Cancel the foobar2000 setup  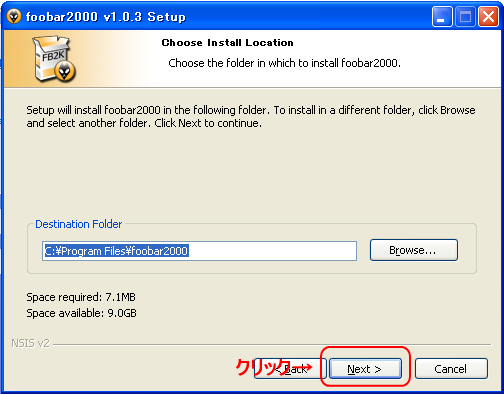coord(451,369)
